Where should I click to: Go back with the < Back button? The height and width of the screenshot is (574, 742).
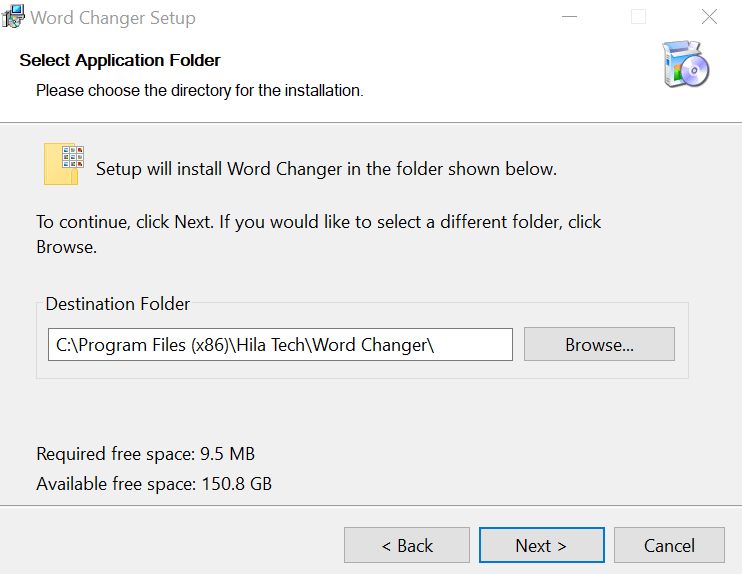pyautogui.click(x=407, y=545)
